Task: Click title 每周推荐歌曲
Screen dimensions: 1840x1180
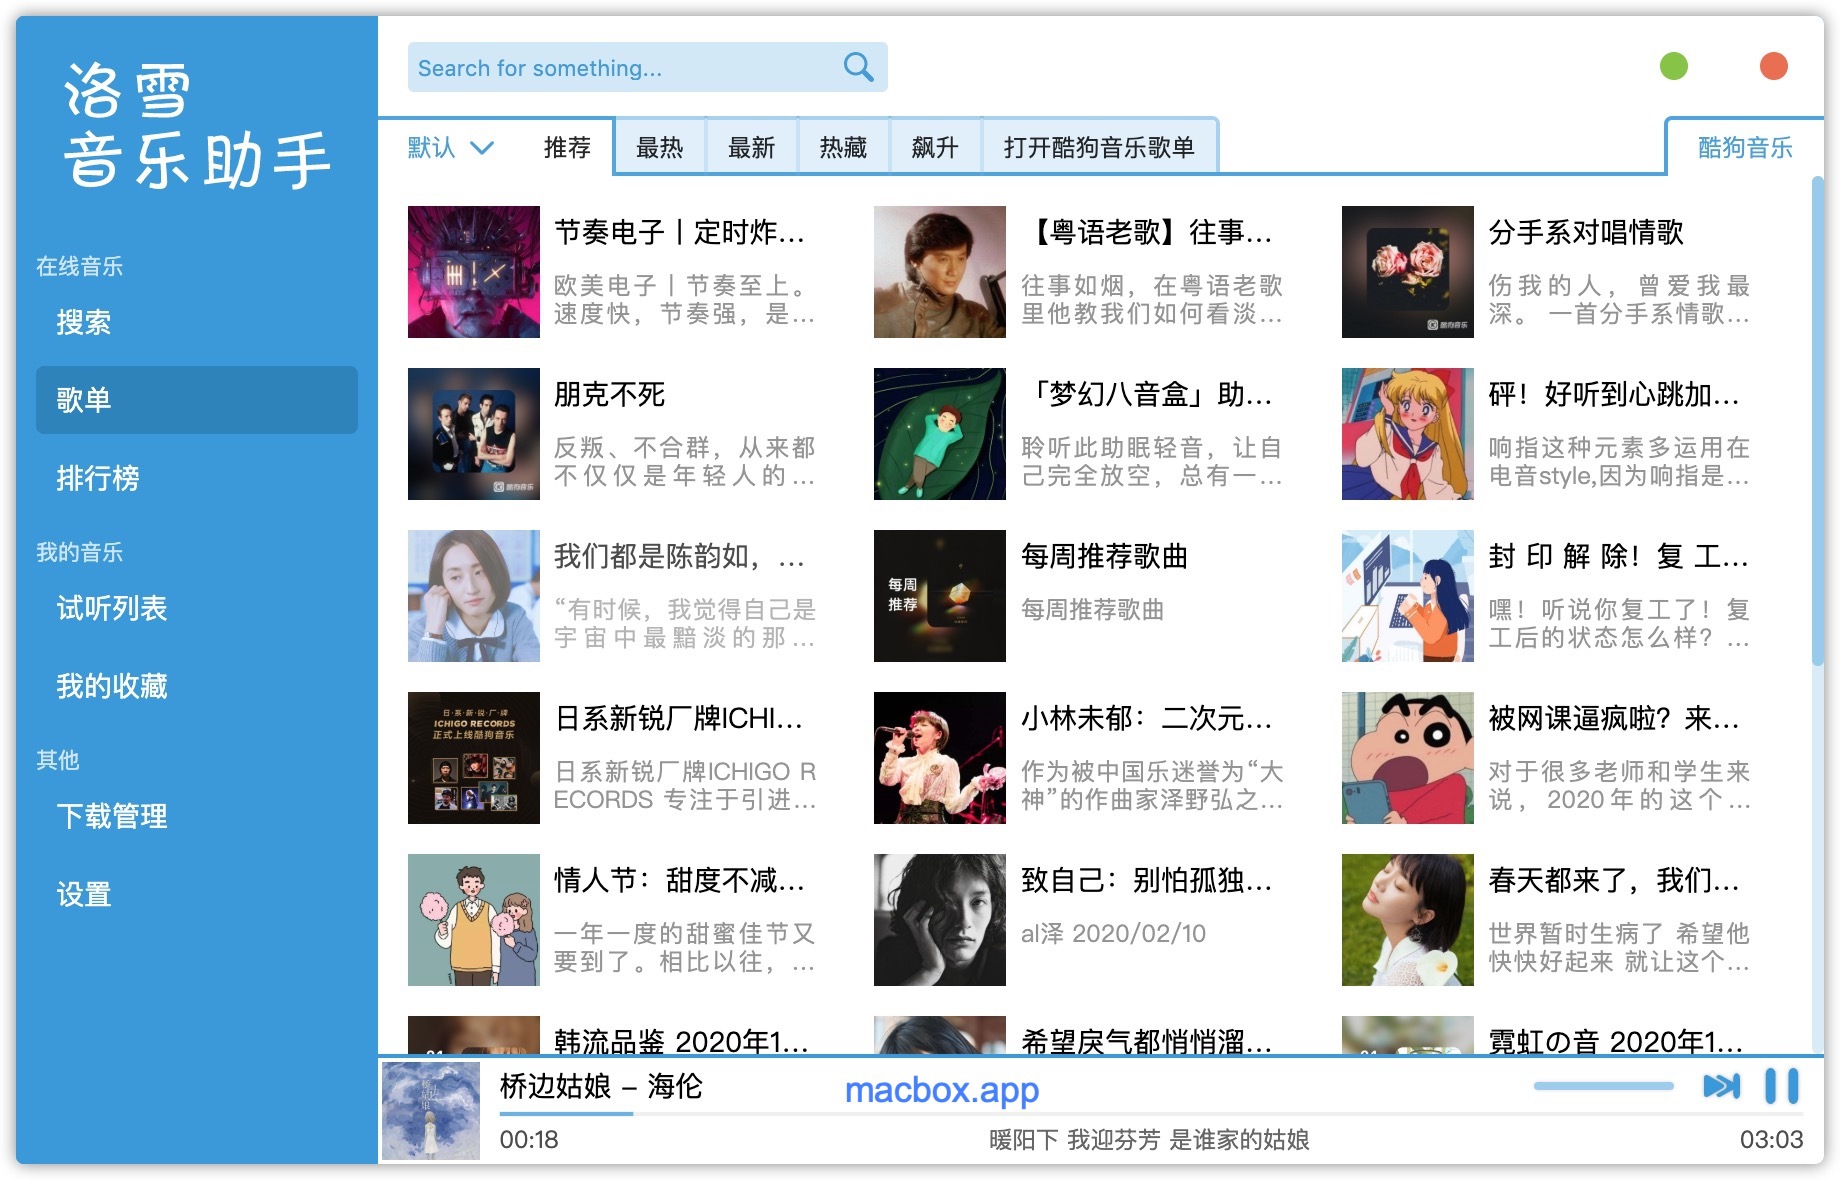Action: click(x=1104, y=556)
